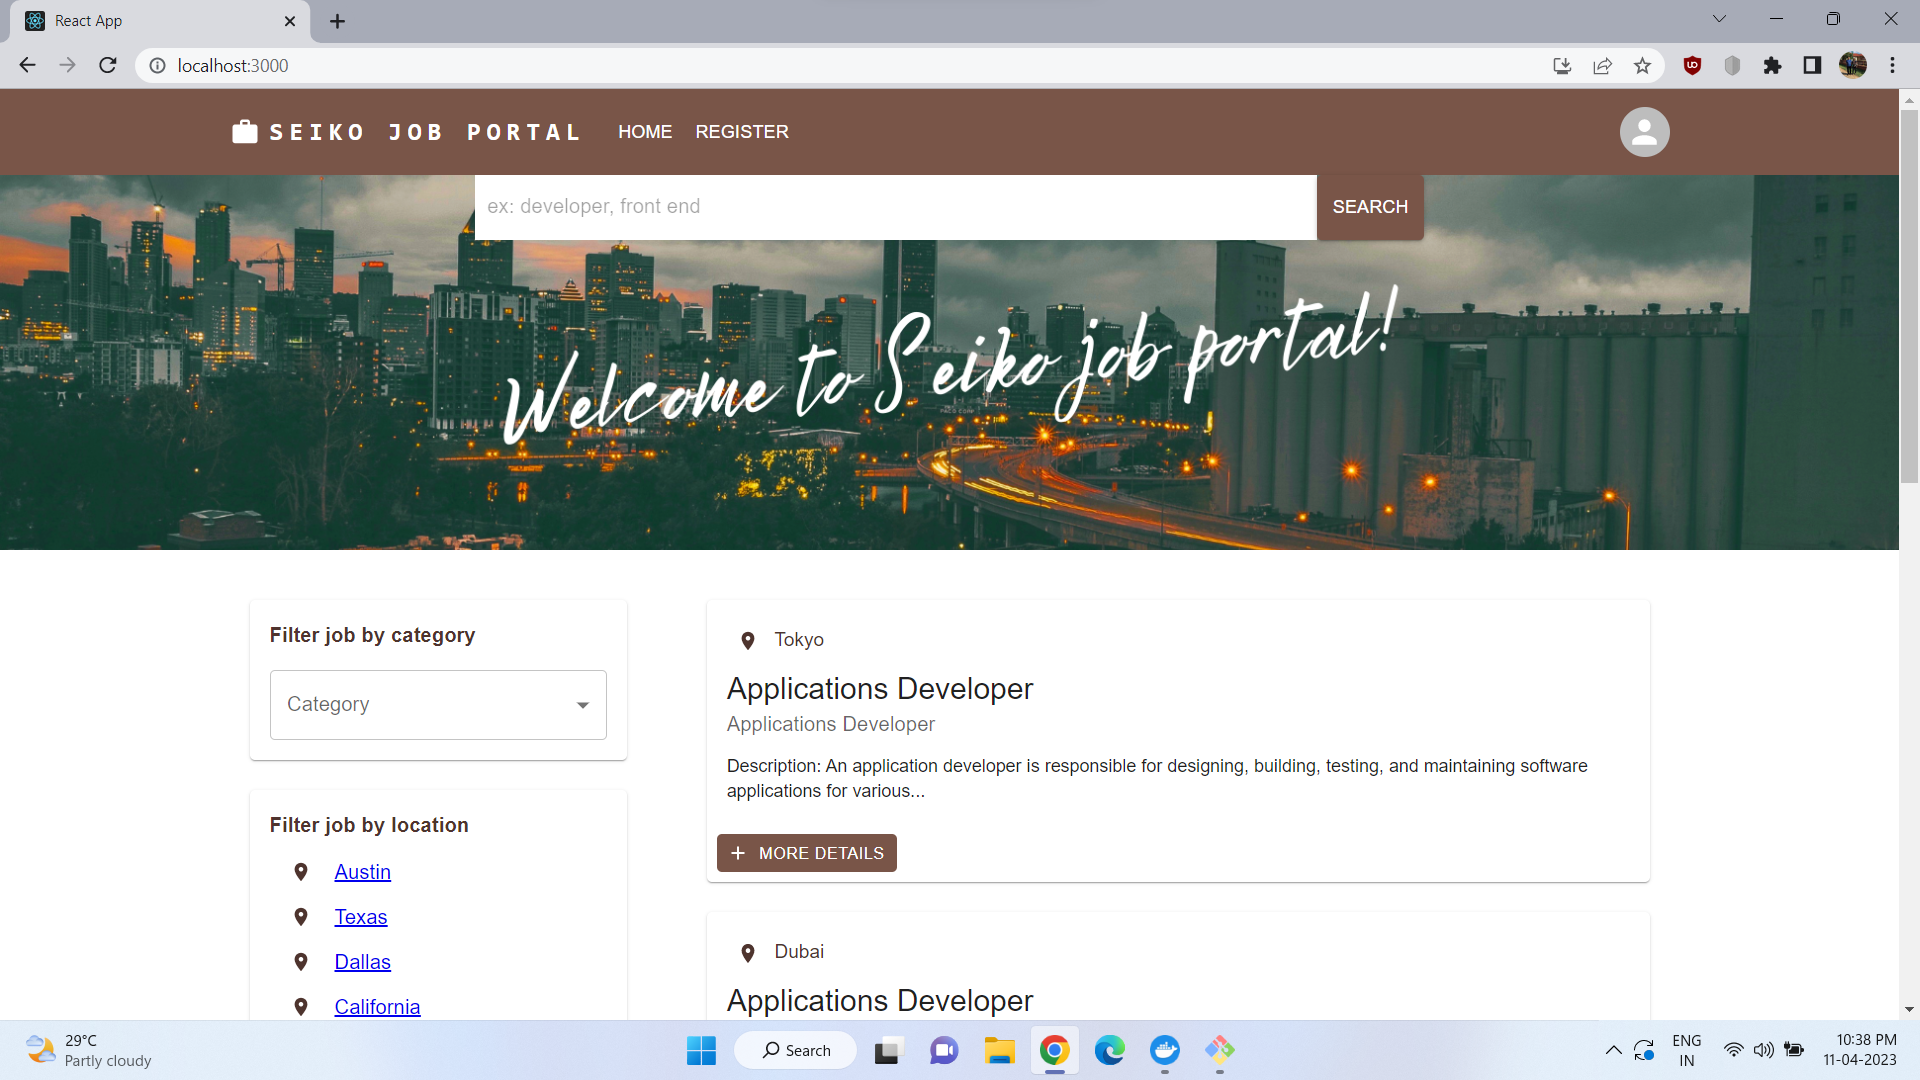Open the Category filter dropdown
1920x1080 pixels.
coord(437,704)
